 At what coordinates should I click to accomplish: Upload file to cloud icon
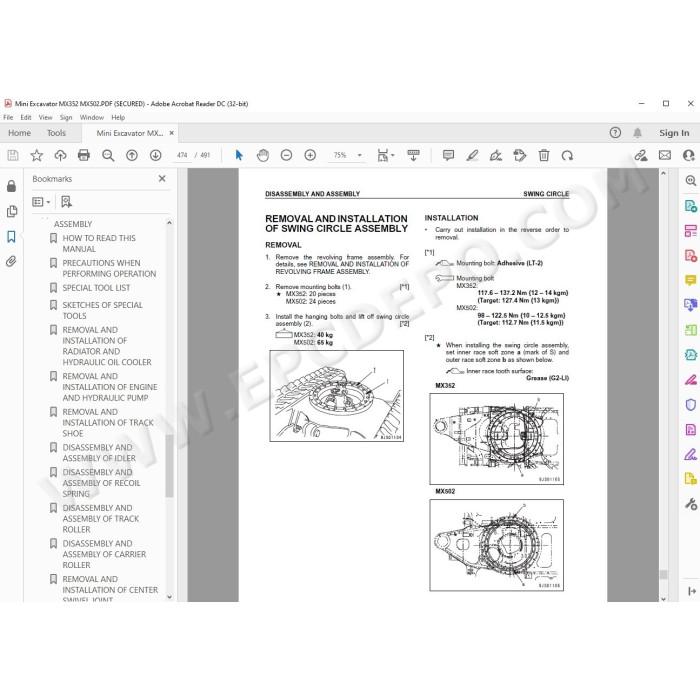tap(60, 155)
